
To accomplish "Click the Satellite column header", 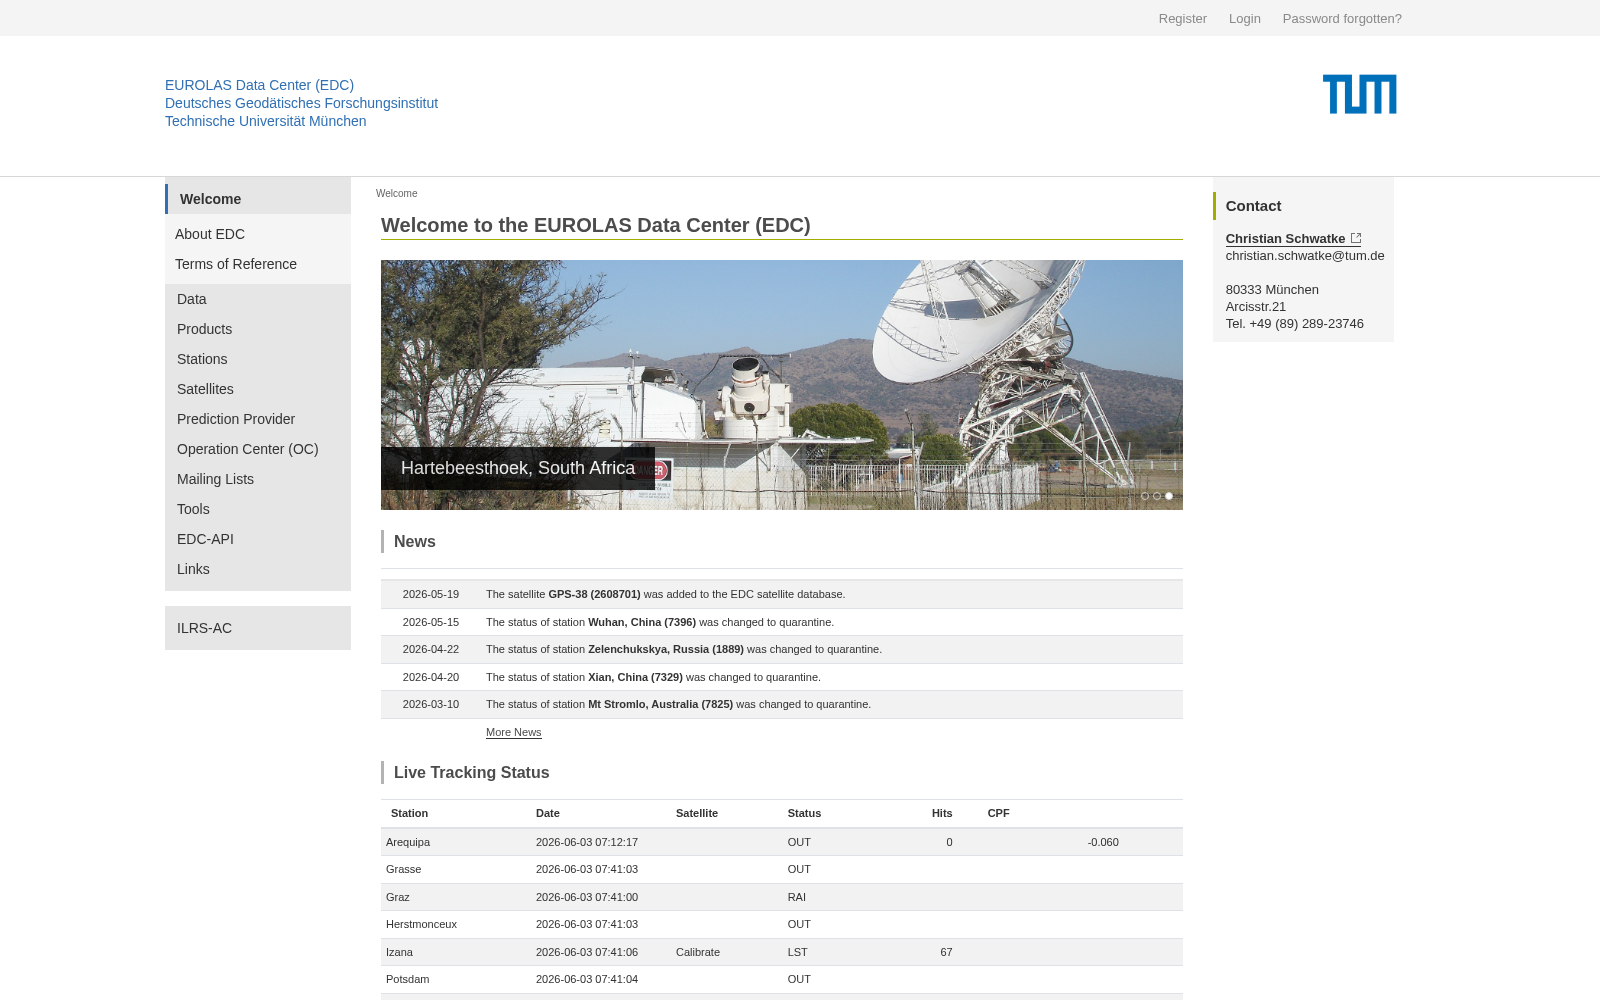I will tap(697, 813).
